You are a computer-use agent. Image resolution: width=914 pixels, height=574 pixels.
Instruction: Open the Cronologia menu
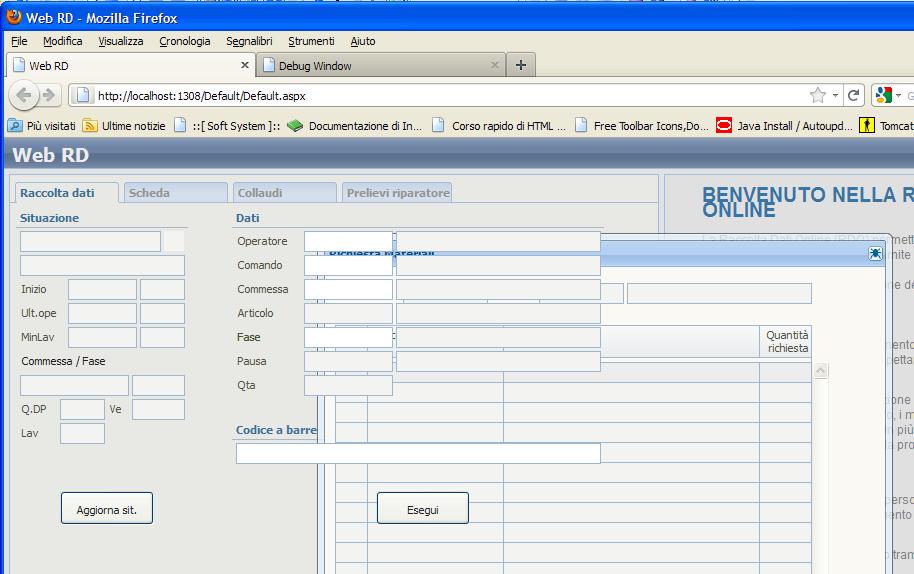coord(185,41)
